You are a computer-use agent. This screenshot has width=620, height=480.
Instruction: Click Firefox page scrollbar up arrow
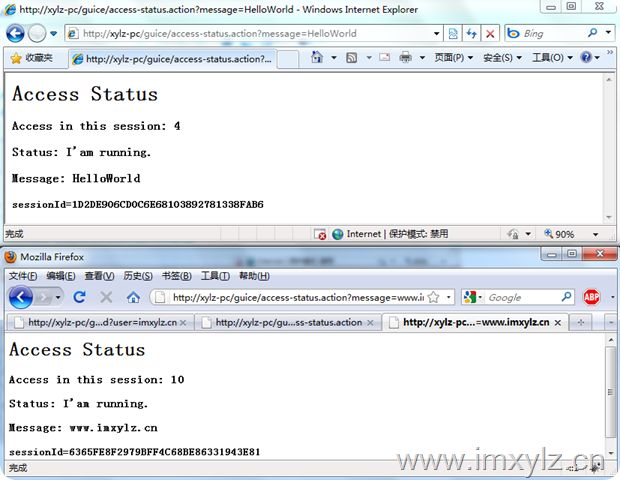coord(611,340)
